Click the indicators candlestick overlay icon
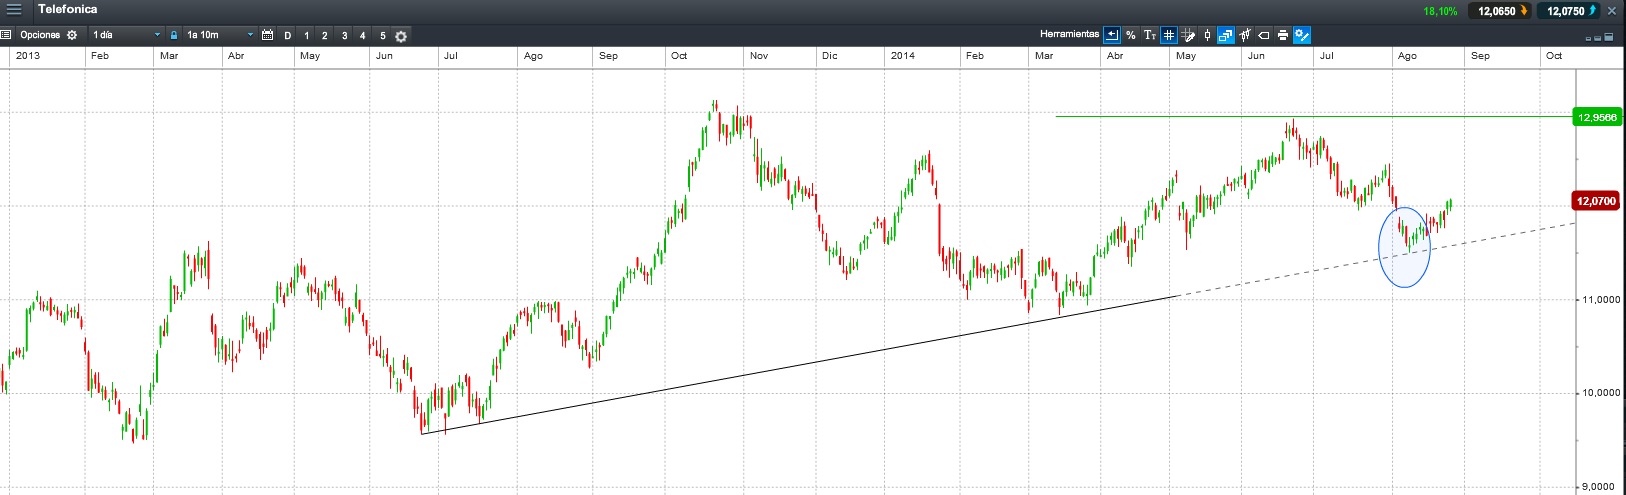Screen dimensions: 1626x495 (1245, 35)
